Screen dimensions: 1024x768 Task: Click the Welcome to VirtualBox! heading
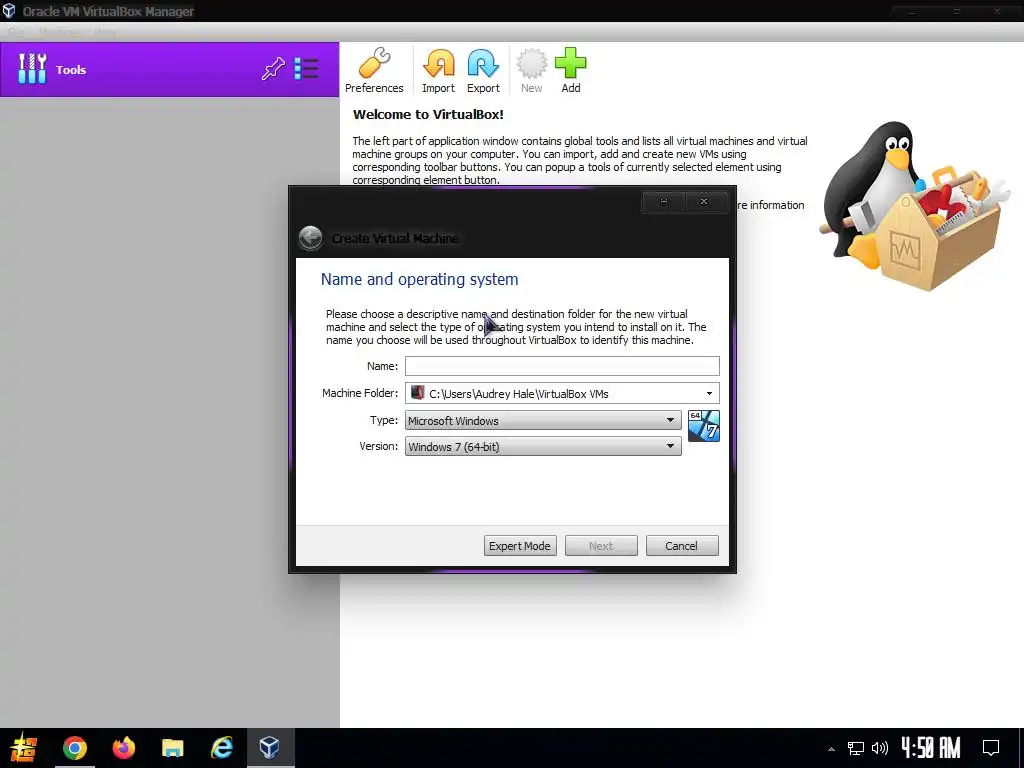click(428, 114)
